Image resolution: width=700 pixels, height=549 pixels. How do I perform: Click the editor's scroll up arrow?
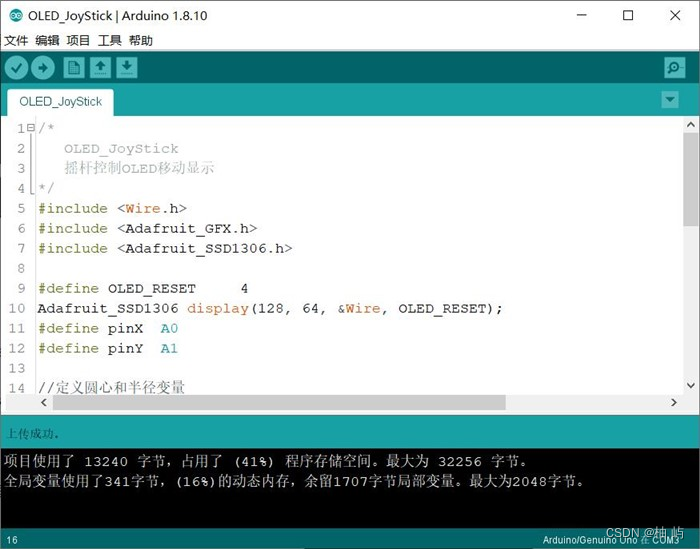pos(690,125)
